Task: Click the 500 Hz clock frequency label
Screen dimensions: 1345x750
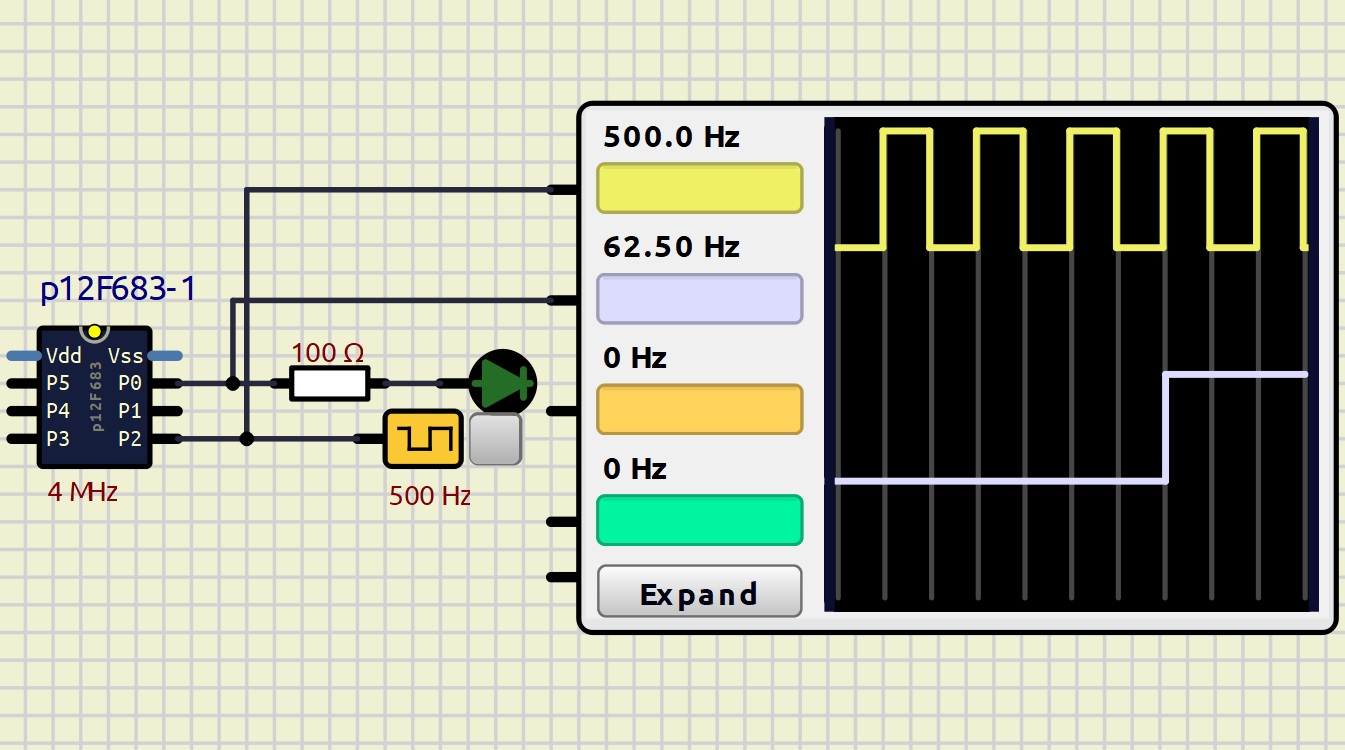Action: 429,496
